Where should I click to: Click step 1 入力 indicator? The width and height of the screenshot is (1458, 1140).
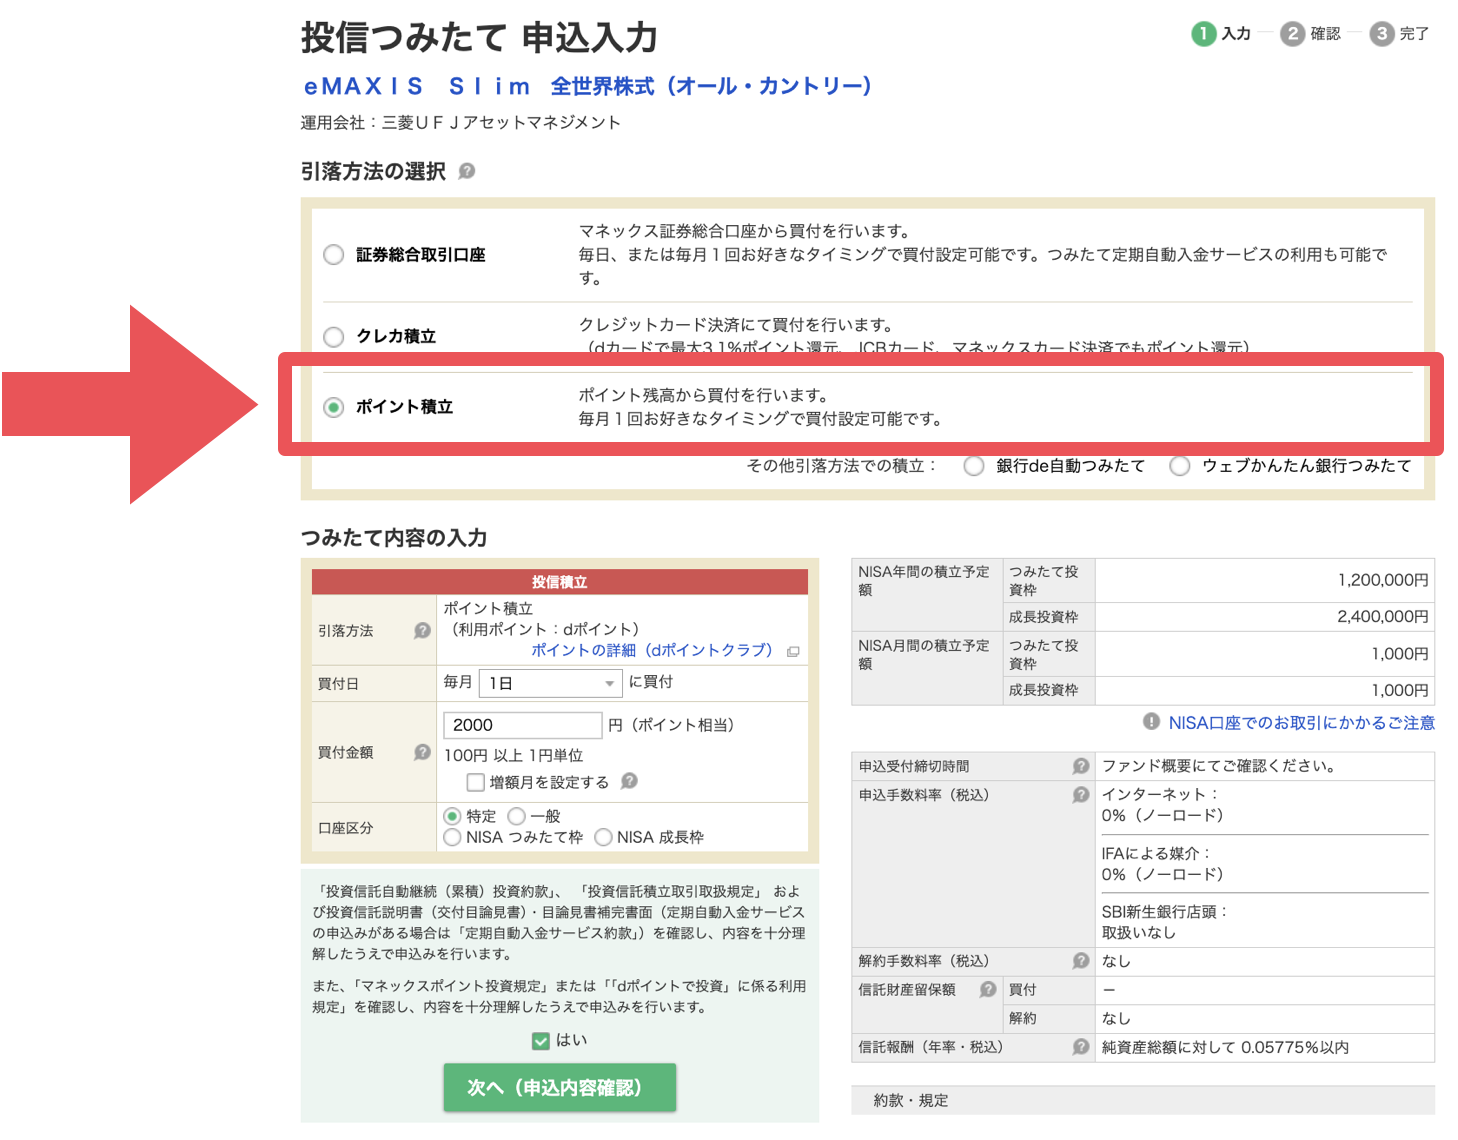coord(1221,33)
